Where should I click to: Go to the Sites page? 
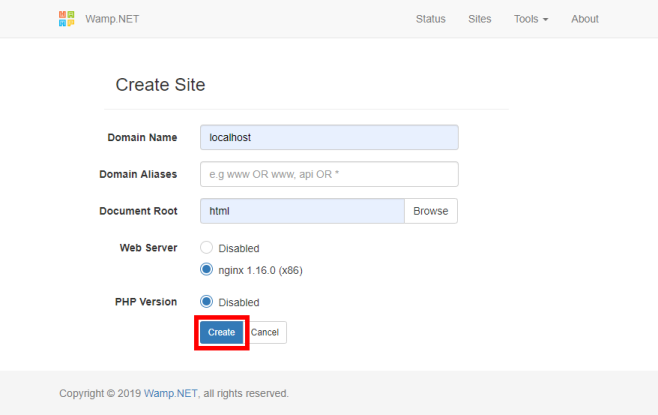pyautogui.click(x=479, y=19)
